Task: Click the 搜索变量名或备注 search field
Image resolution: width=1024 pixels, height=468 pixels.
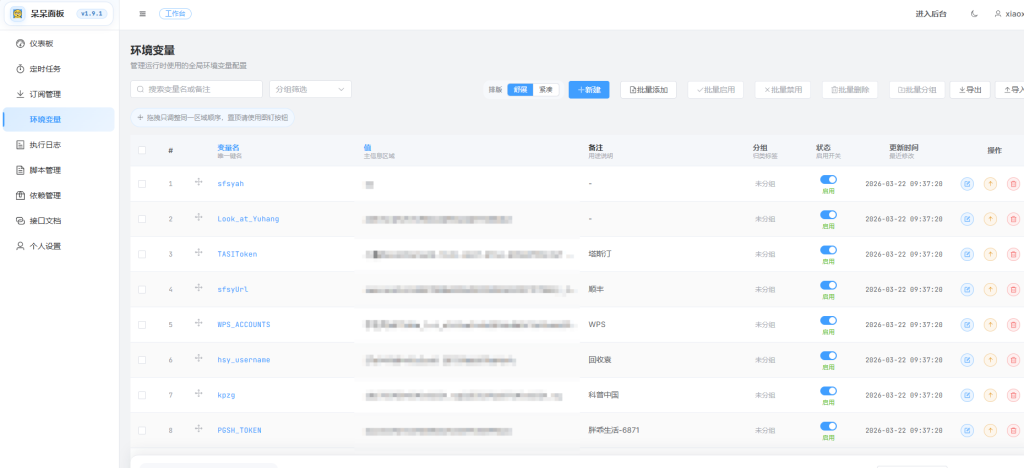Action: click(x=197, y=89)
